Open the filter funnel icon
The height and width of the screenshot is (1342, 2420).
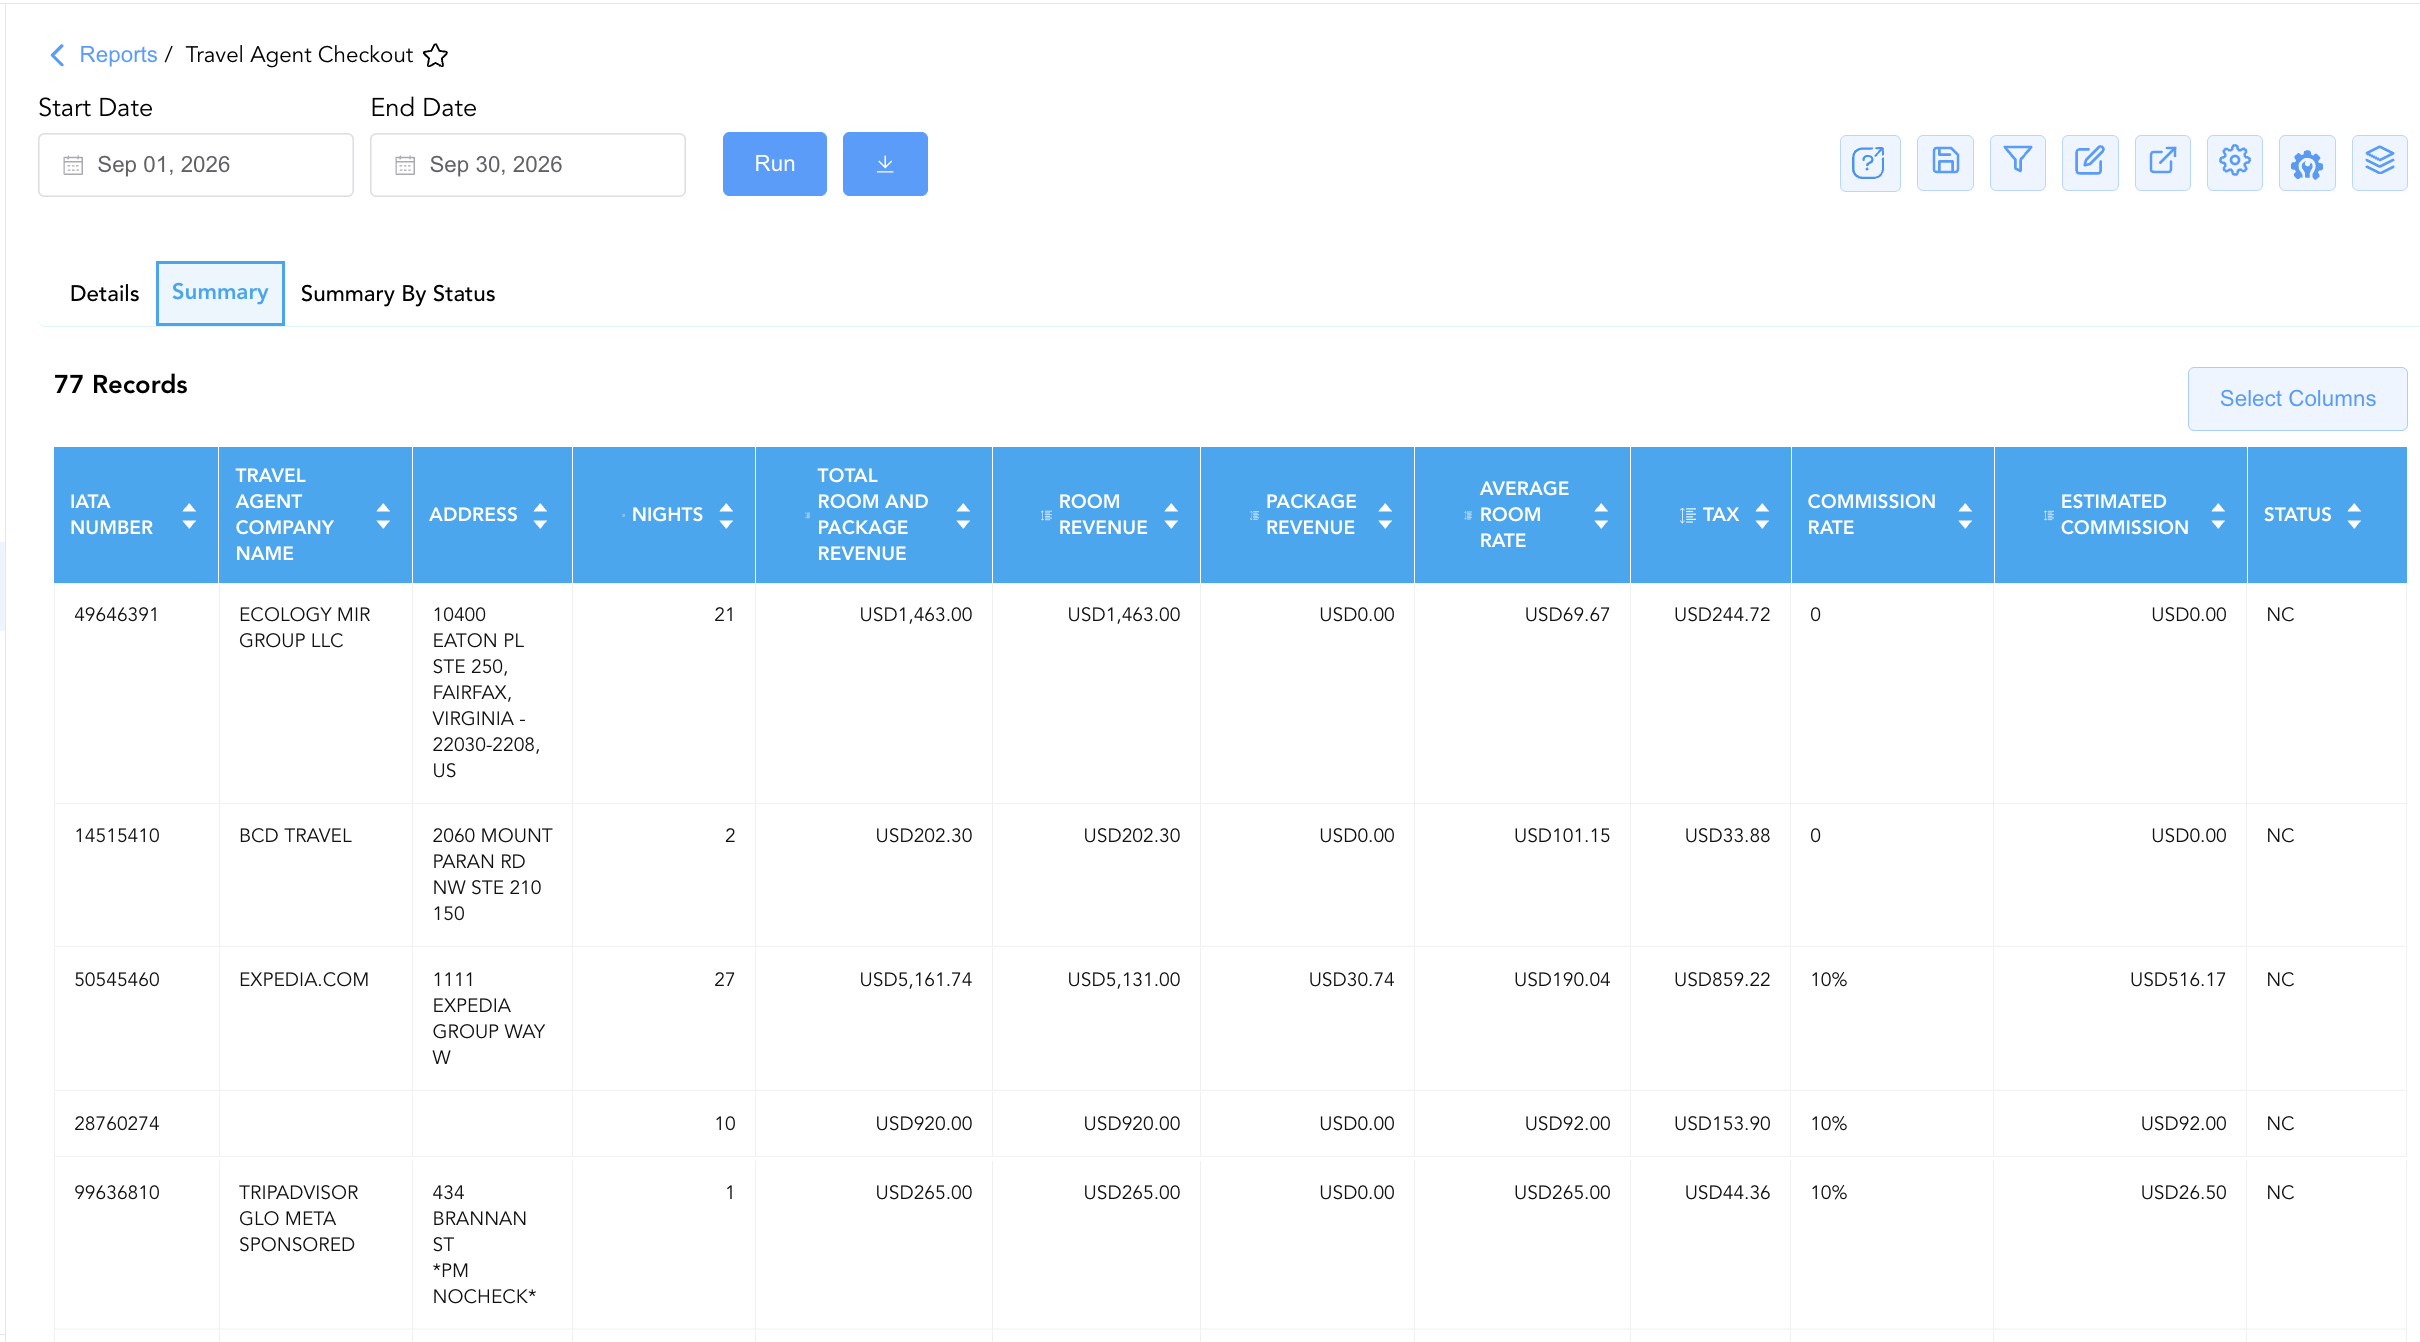point(2018,163)
